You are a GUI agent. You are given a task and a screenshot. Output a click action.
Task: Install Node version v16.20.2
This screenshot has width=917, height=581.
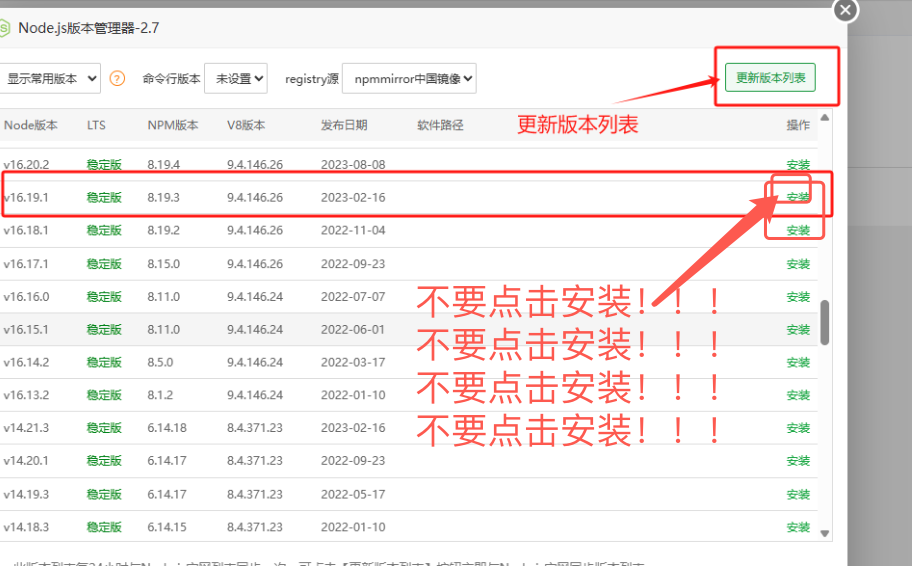(798, 165)
